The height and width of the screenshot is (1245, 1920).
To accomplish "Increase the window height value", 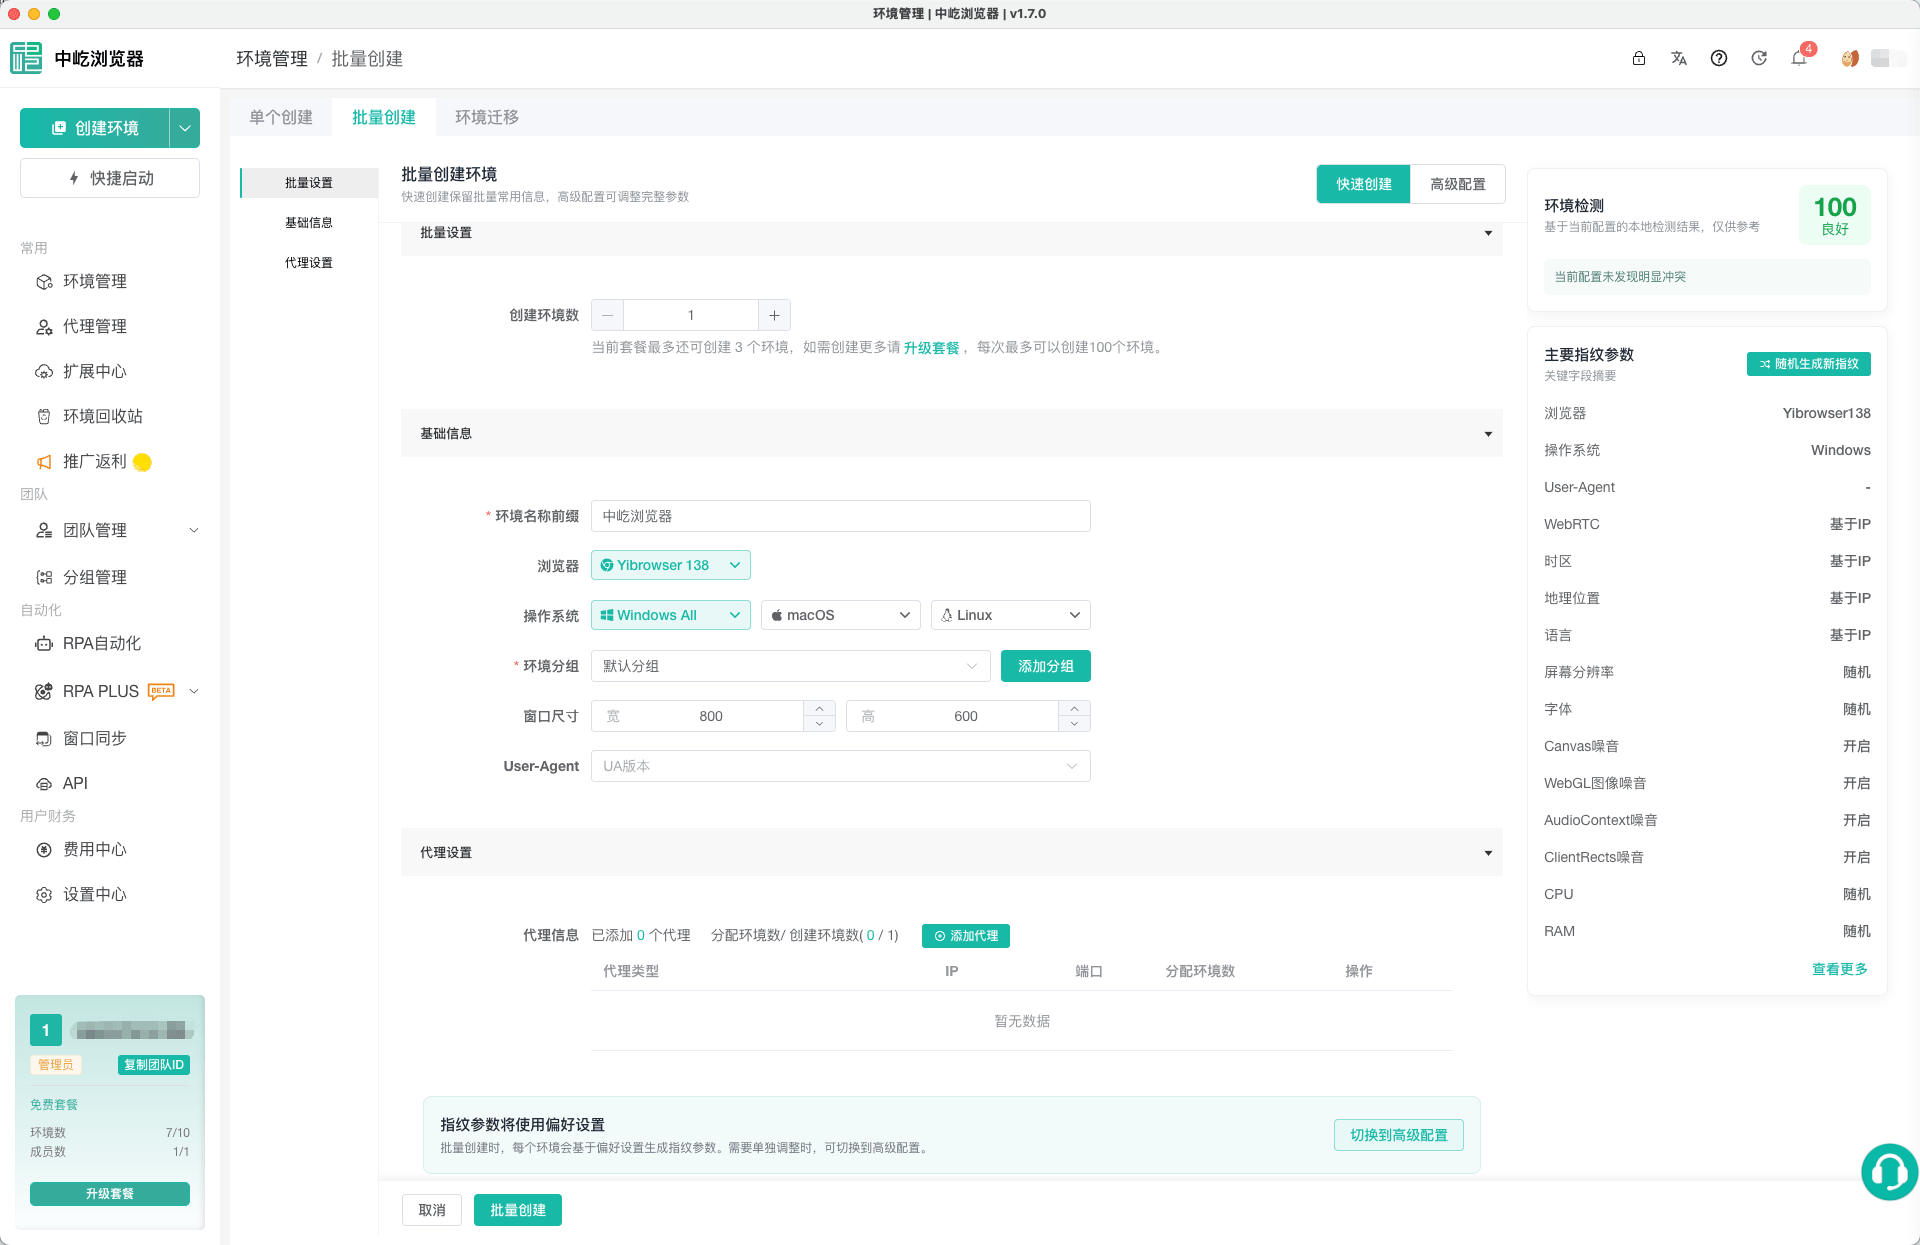I will click(x=1074, y=708).
